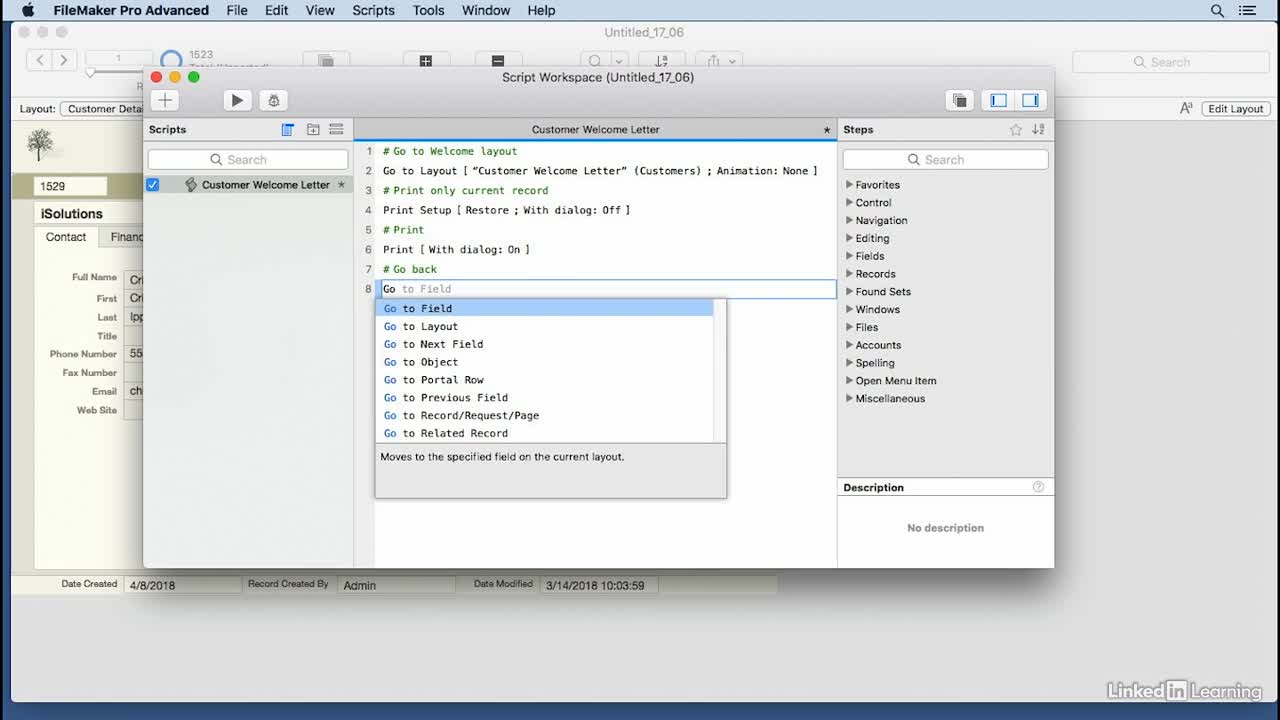Expand the Accounts steps category
The height and width of the screenshot is (720, 1280).
point(850,345)
